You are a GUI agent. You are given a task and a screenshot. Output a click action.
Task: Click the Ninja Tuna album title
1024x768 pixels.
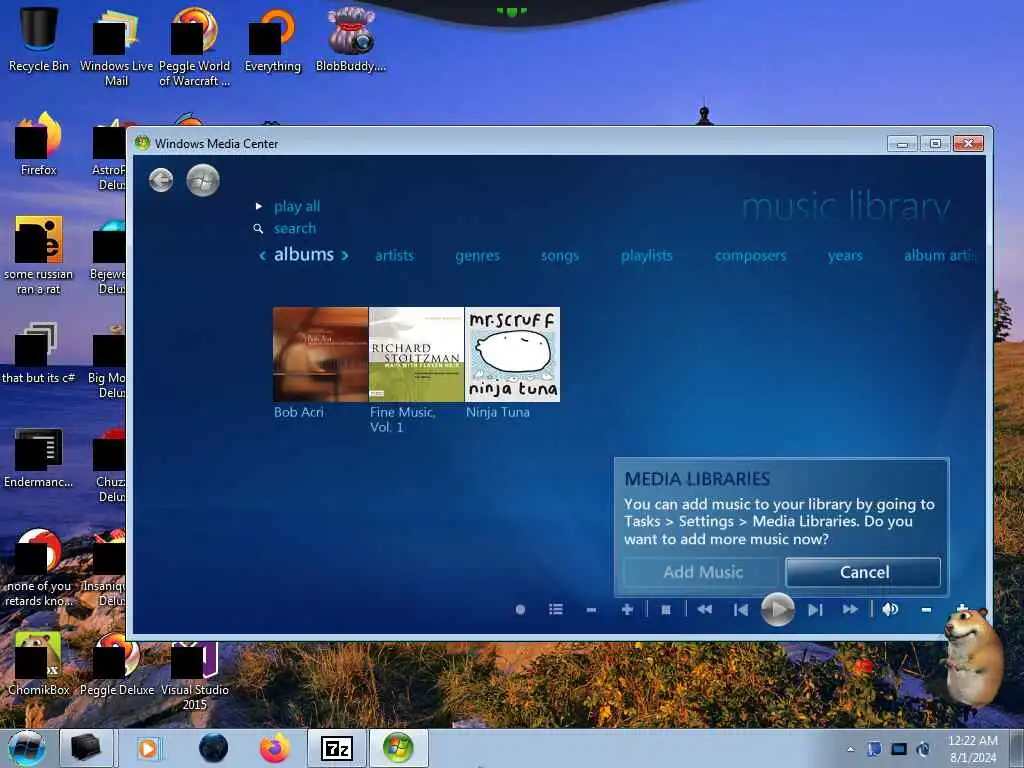point(498,412)
